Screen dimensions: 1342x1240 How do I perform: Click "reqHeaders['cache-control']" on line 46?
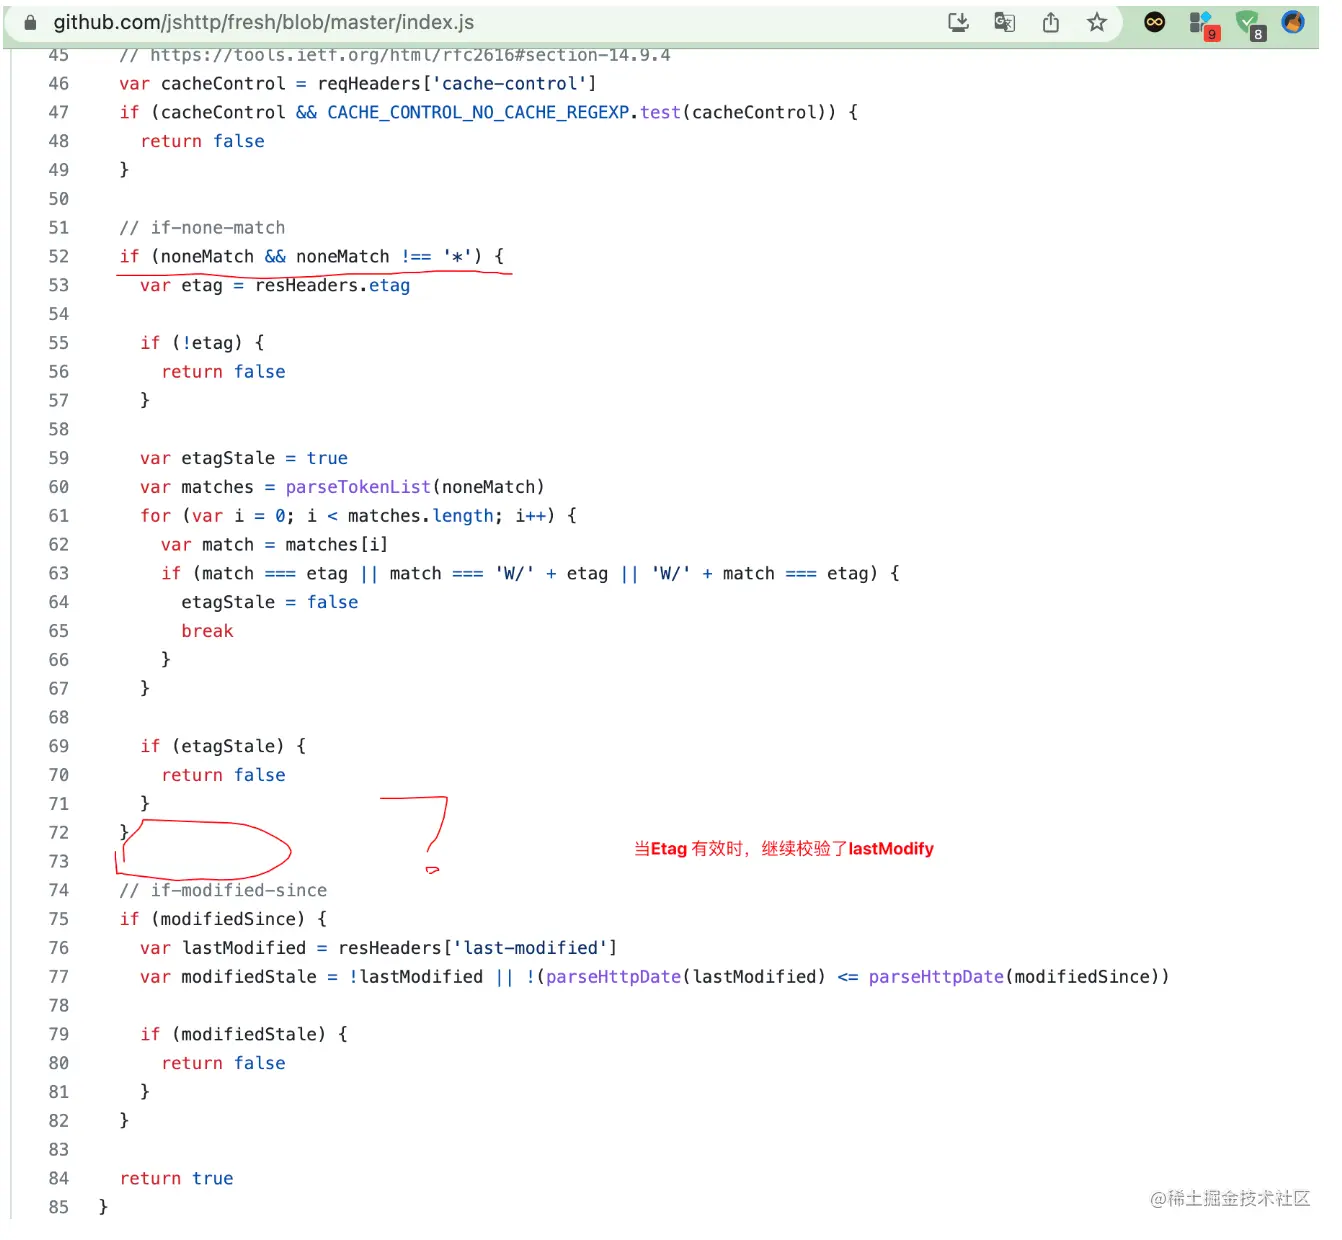pos(457,84)
